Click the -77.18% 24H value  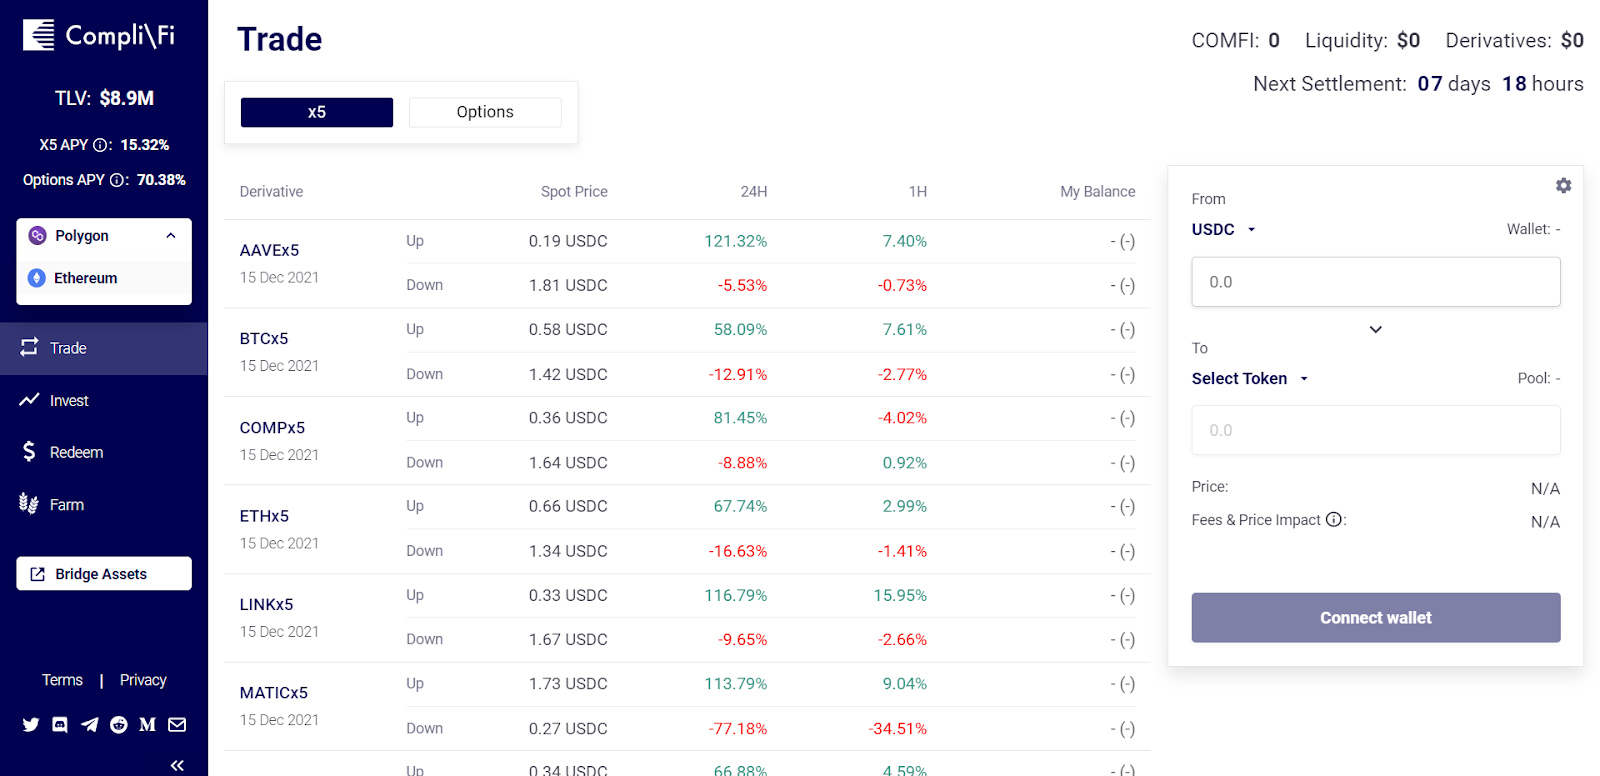[x=738, y=729]
